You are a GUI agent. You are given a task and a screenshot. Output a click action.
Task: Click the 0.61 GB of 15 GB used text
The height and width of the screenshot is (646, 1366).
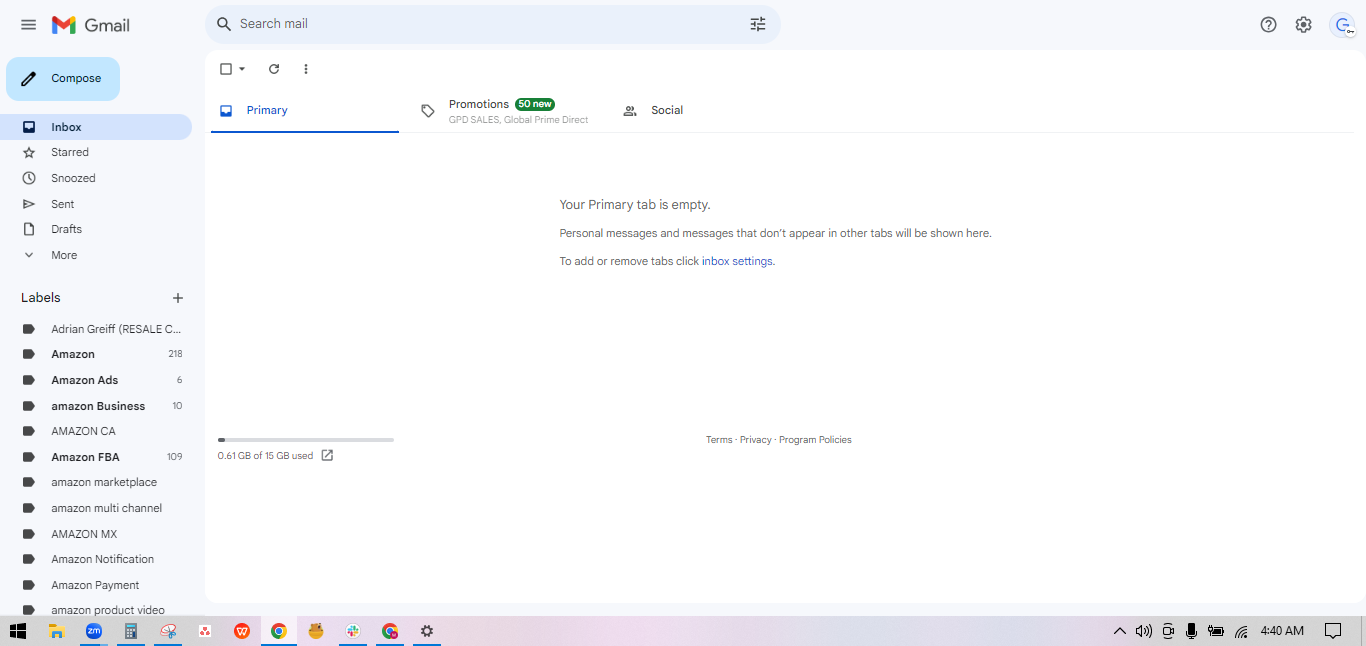click(x=265, y=456)
